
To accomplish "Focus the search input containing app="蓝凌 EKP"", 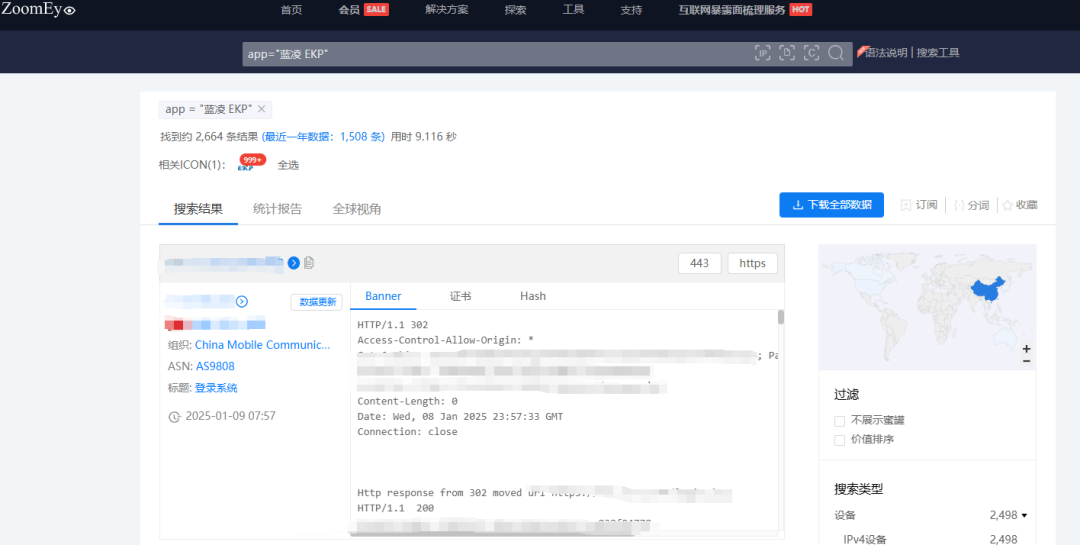I will pyautogui.click(x=496, y=54).
